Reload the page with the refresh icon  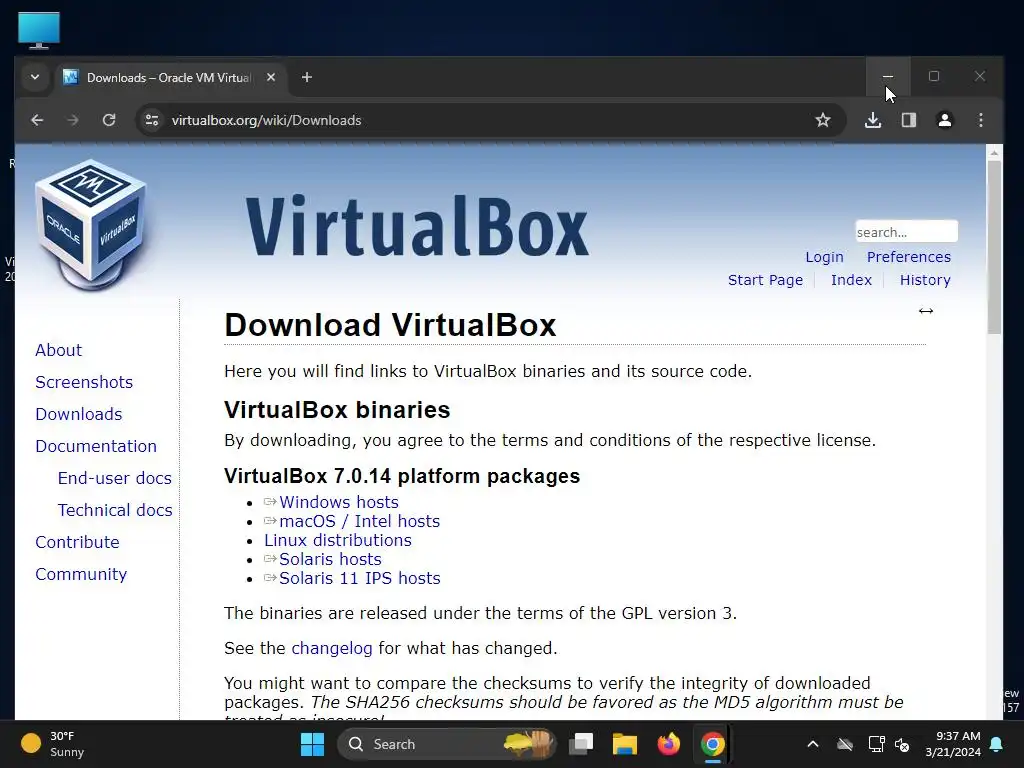109,120
